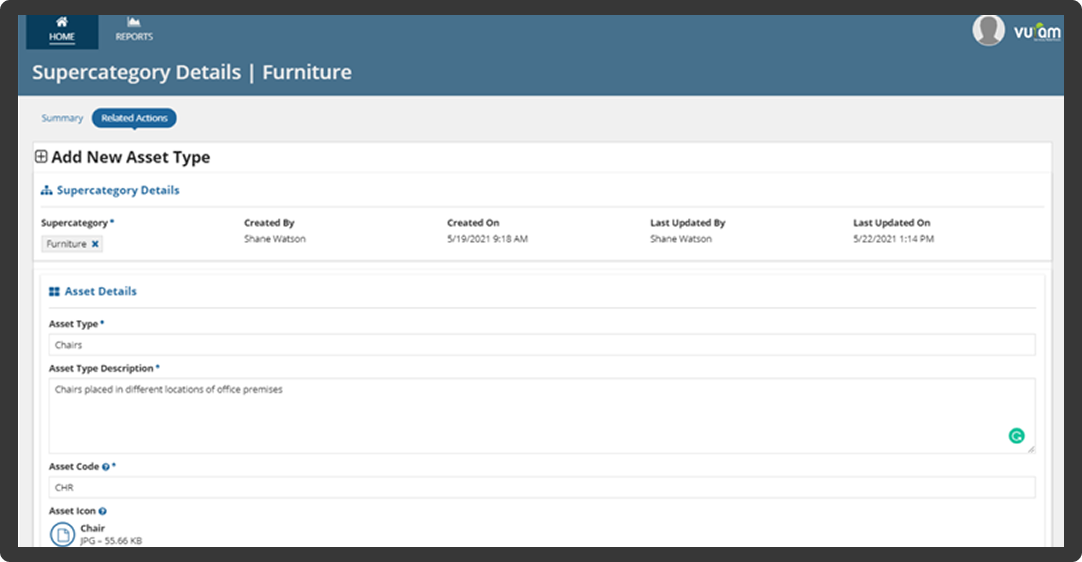Click the Last Updated On date 5/22/2021 1:14 PM
Screen dimensions: 1082x562
pyautogui.click(x=894, y=239)
